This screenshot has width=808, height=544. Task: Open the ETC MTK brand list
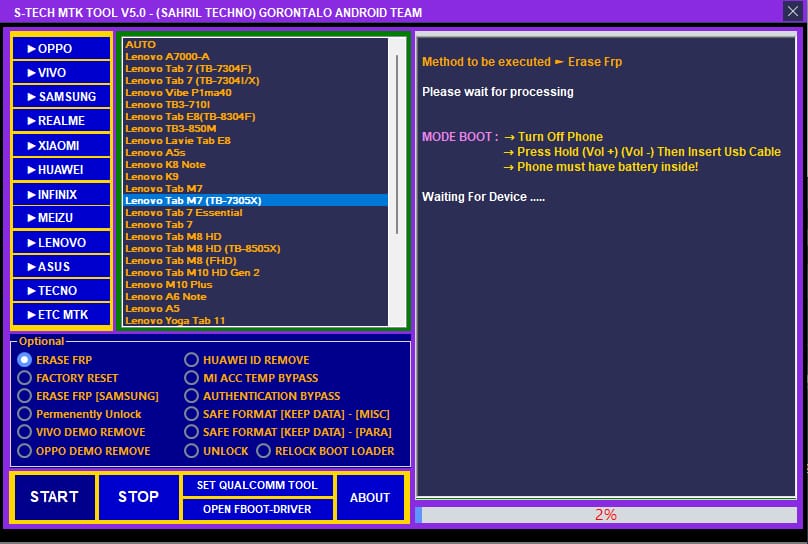point(61,314)
